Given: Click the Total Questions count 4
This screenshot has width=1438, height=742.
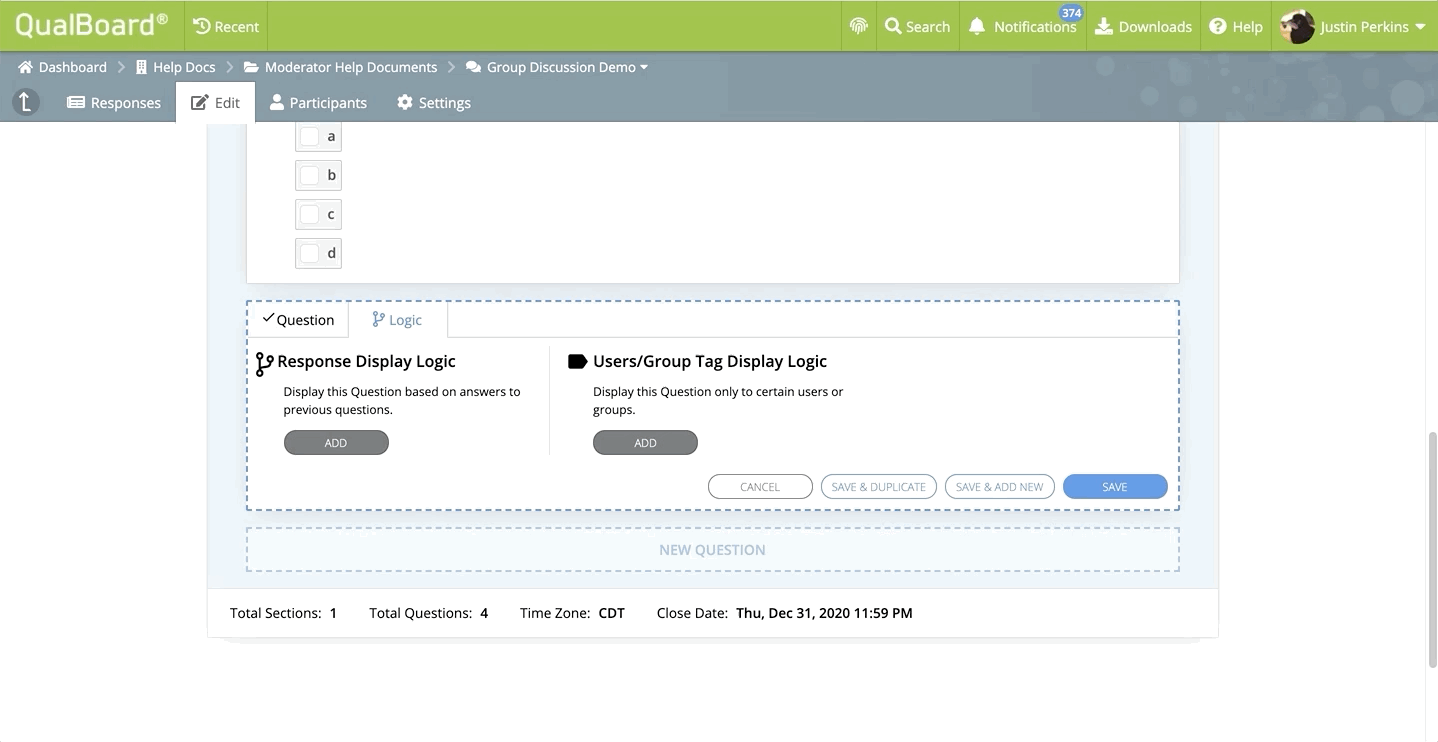Looking at the screenshot, I should pos(484,613).
